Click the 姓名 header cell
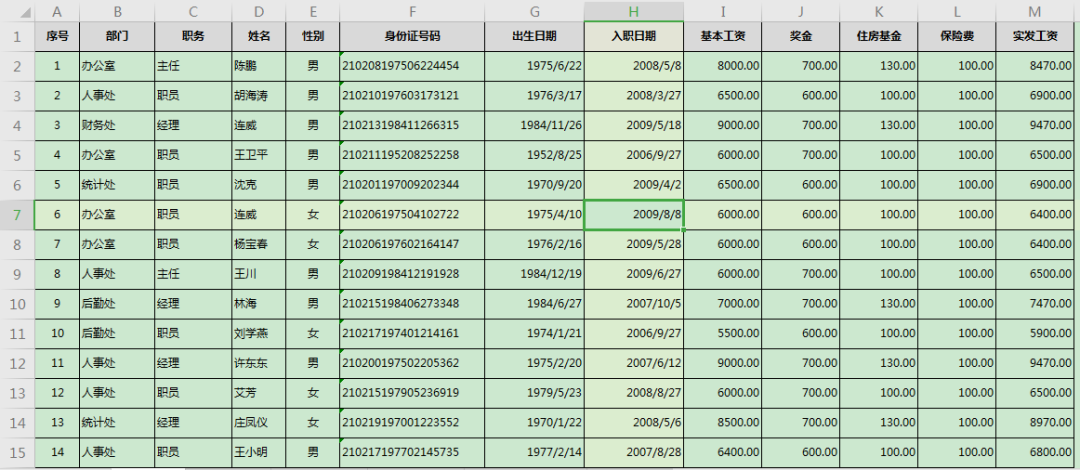The height and width of the screenshot is (470, 1080). tap(259, 37)
